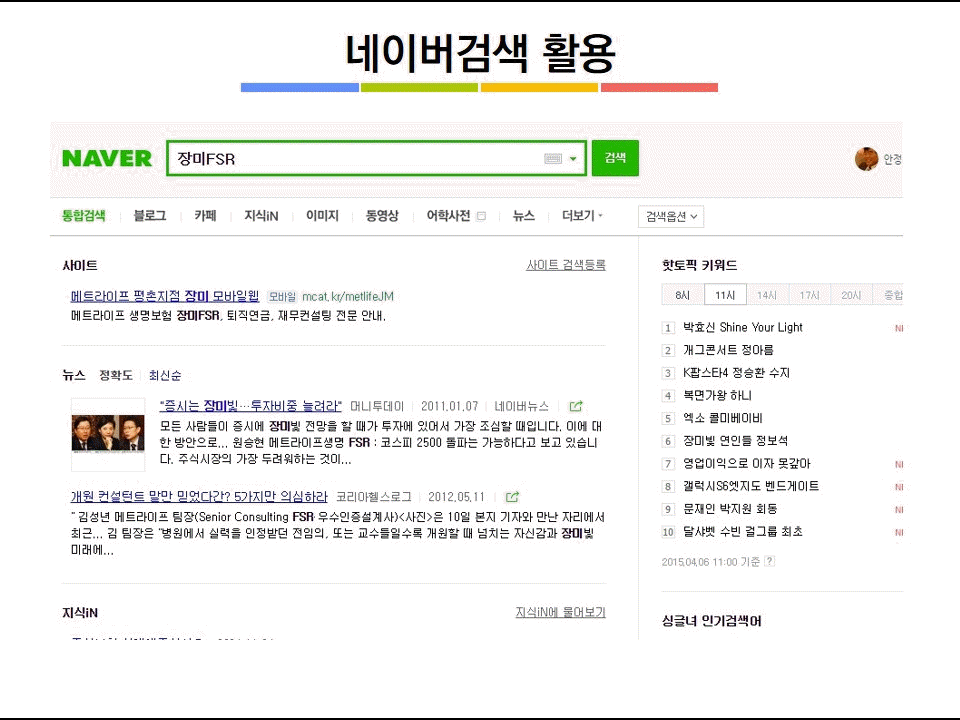Viewport: 960px width, 720px height.
Task: Open 메트라이프 평촌지점 장미 모바일웹 link
Action: tap(165, 296)
